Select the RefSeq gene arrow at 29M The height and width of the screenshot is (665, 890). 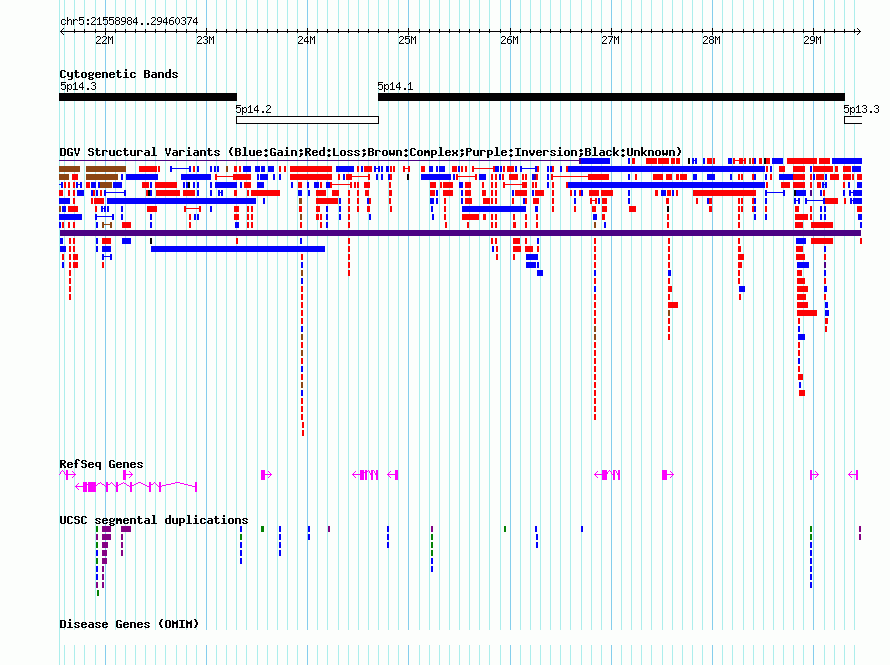coord(815,474)
